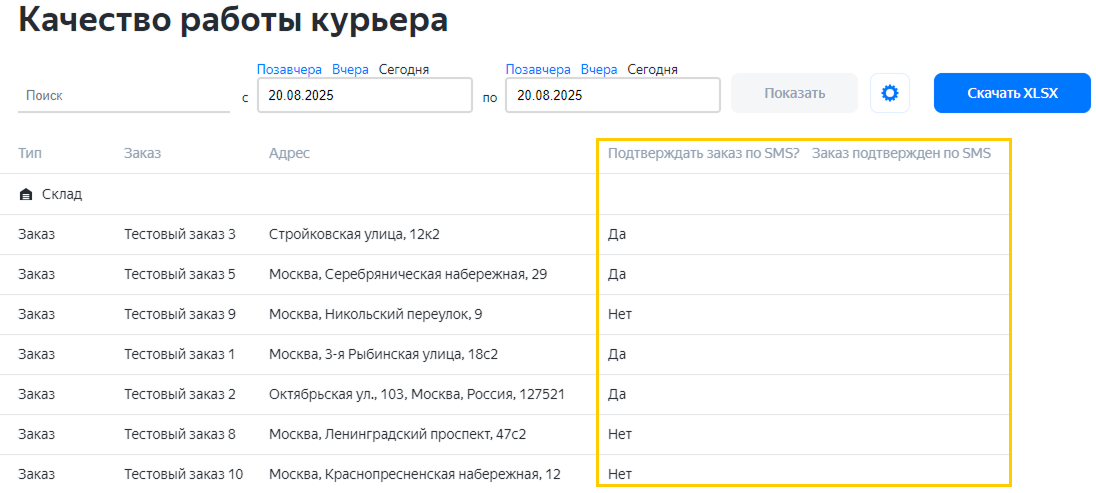This screenshot has height=493, width=1096.
Task: Open the gear settings icon
Action: tap(889, 93)
